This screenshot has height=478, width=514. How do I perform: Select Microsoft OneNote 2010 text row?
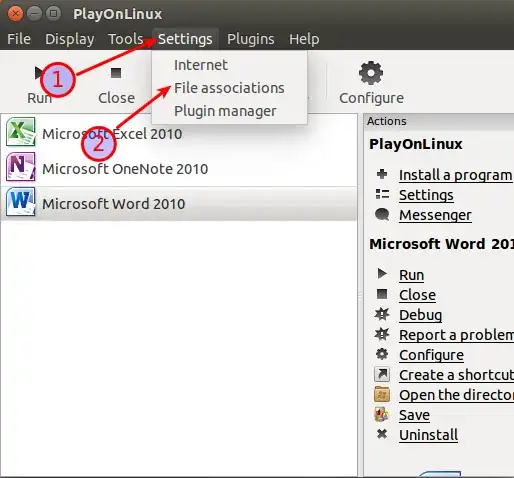[x=125, y=169]
